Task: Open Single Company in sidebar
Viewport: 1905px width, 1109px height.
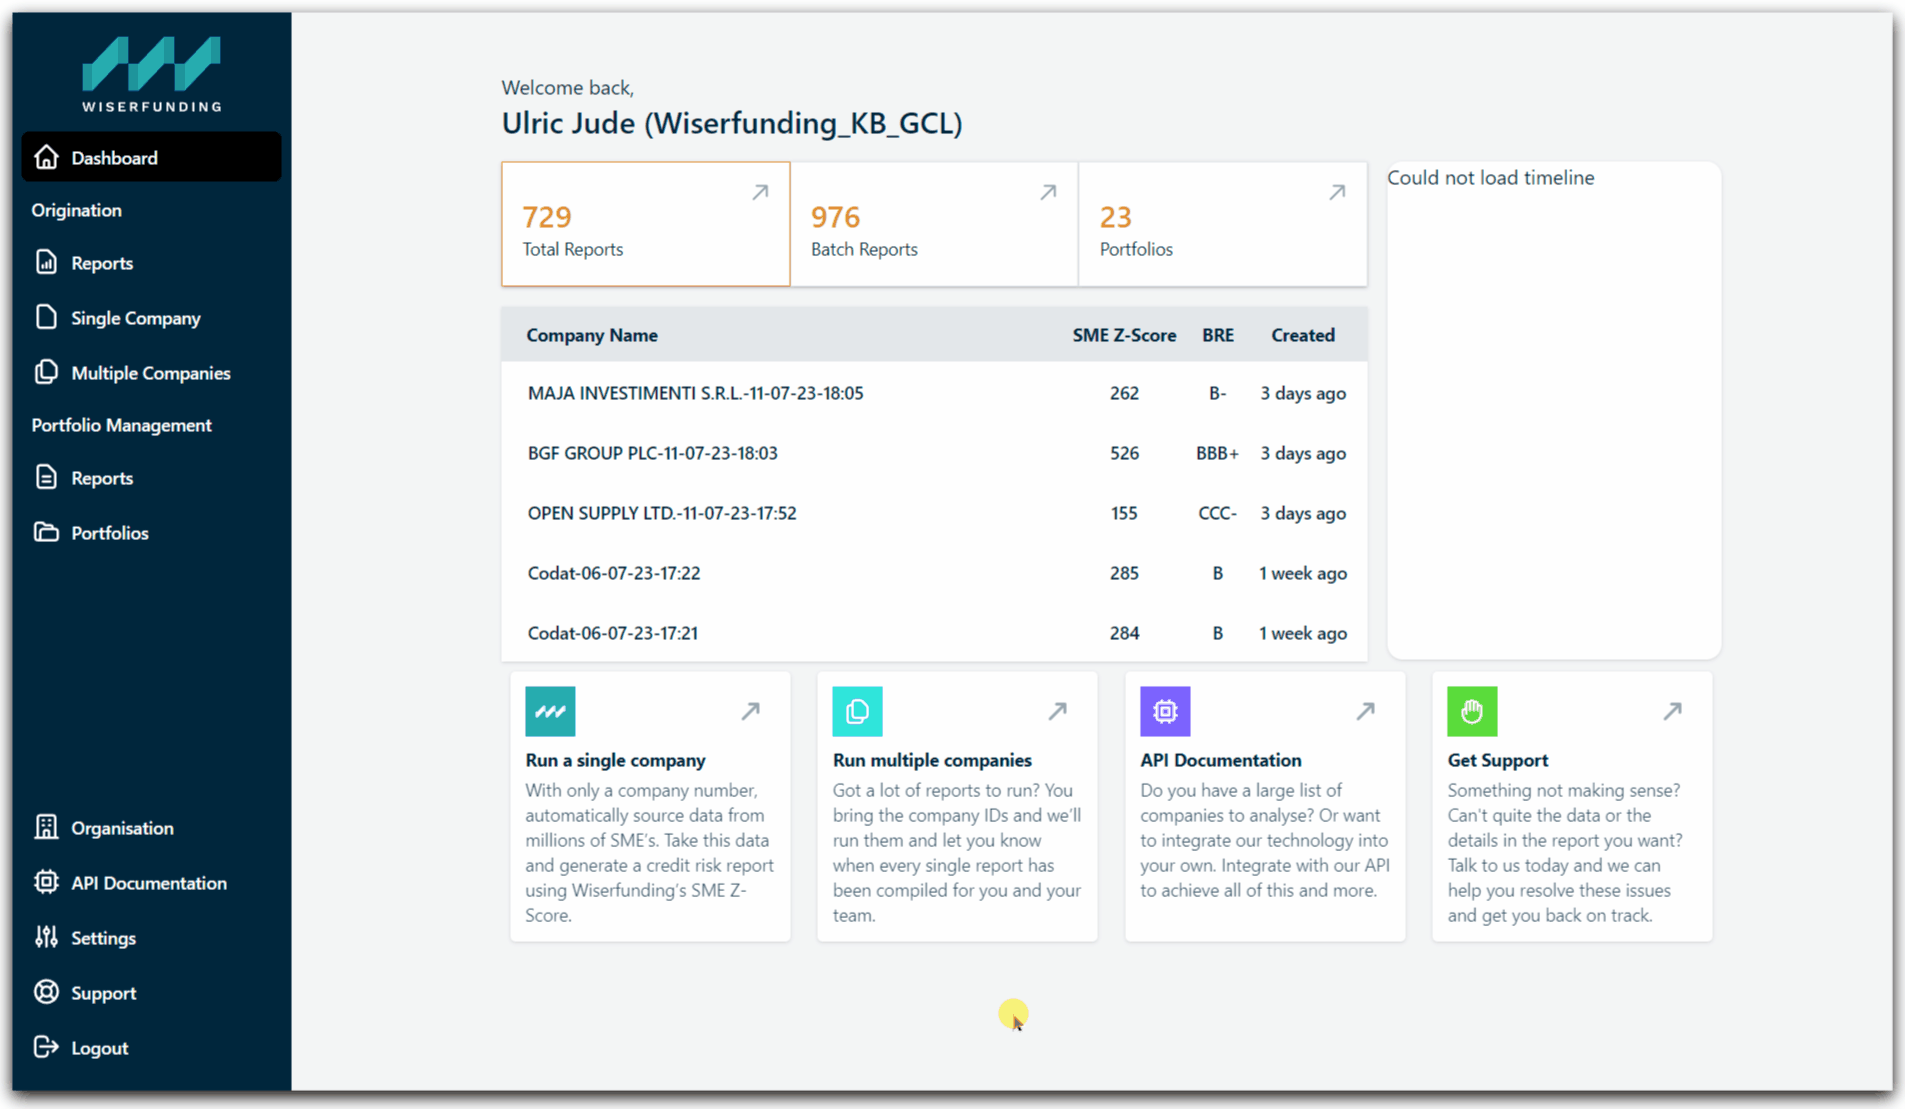Action: [151, 317]
